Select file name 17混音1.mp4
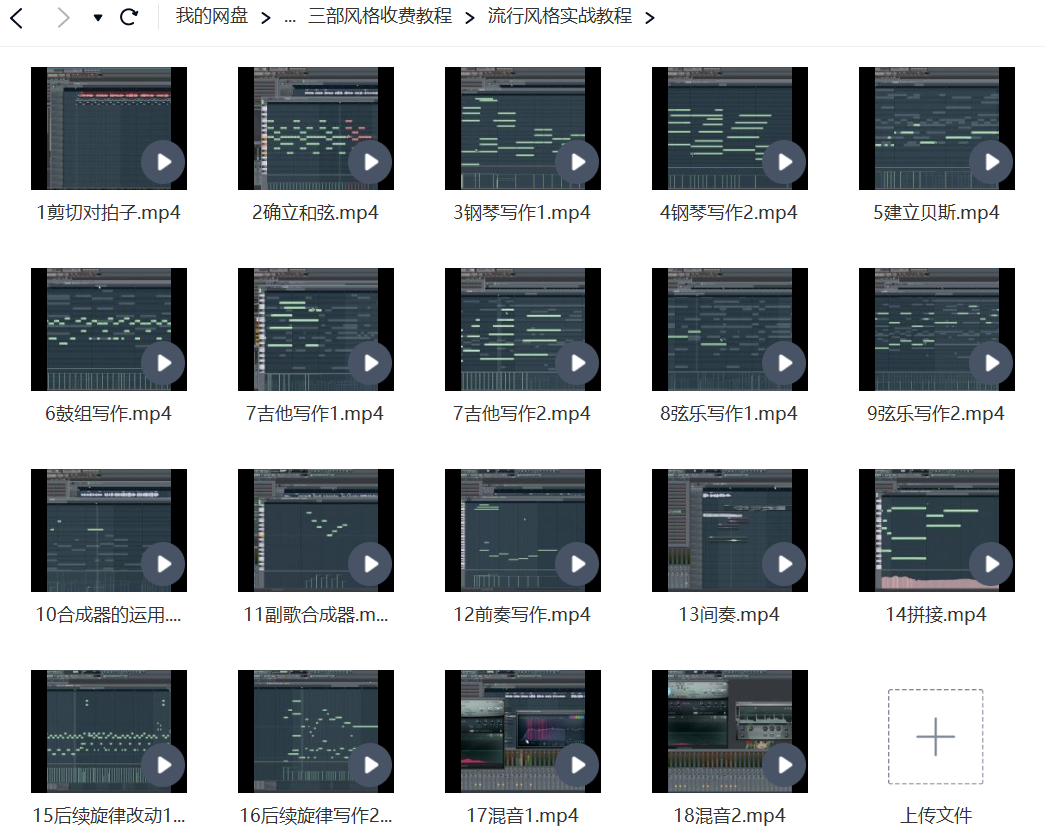Viewport: 1045px width, 840px height. point(522,816)
